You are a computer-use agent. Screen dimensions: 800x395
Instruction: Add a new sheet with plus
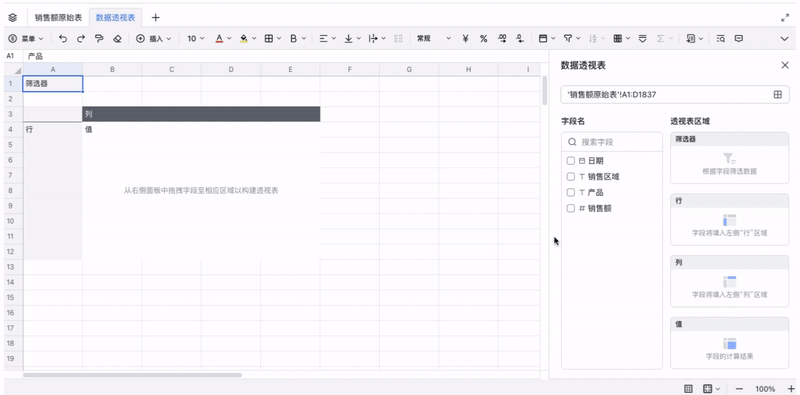[x=156, y=17]
